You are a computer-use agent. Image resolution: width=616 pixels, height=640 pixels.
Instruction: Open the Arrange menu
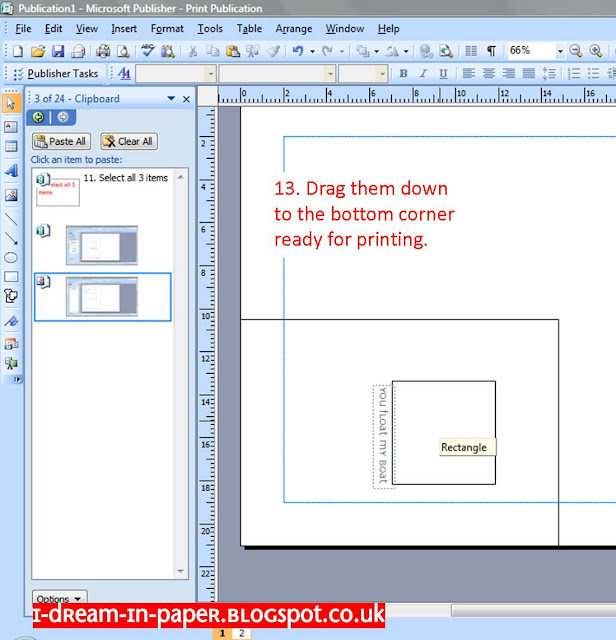pyautogui.click(x=294, y=29)
